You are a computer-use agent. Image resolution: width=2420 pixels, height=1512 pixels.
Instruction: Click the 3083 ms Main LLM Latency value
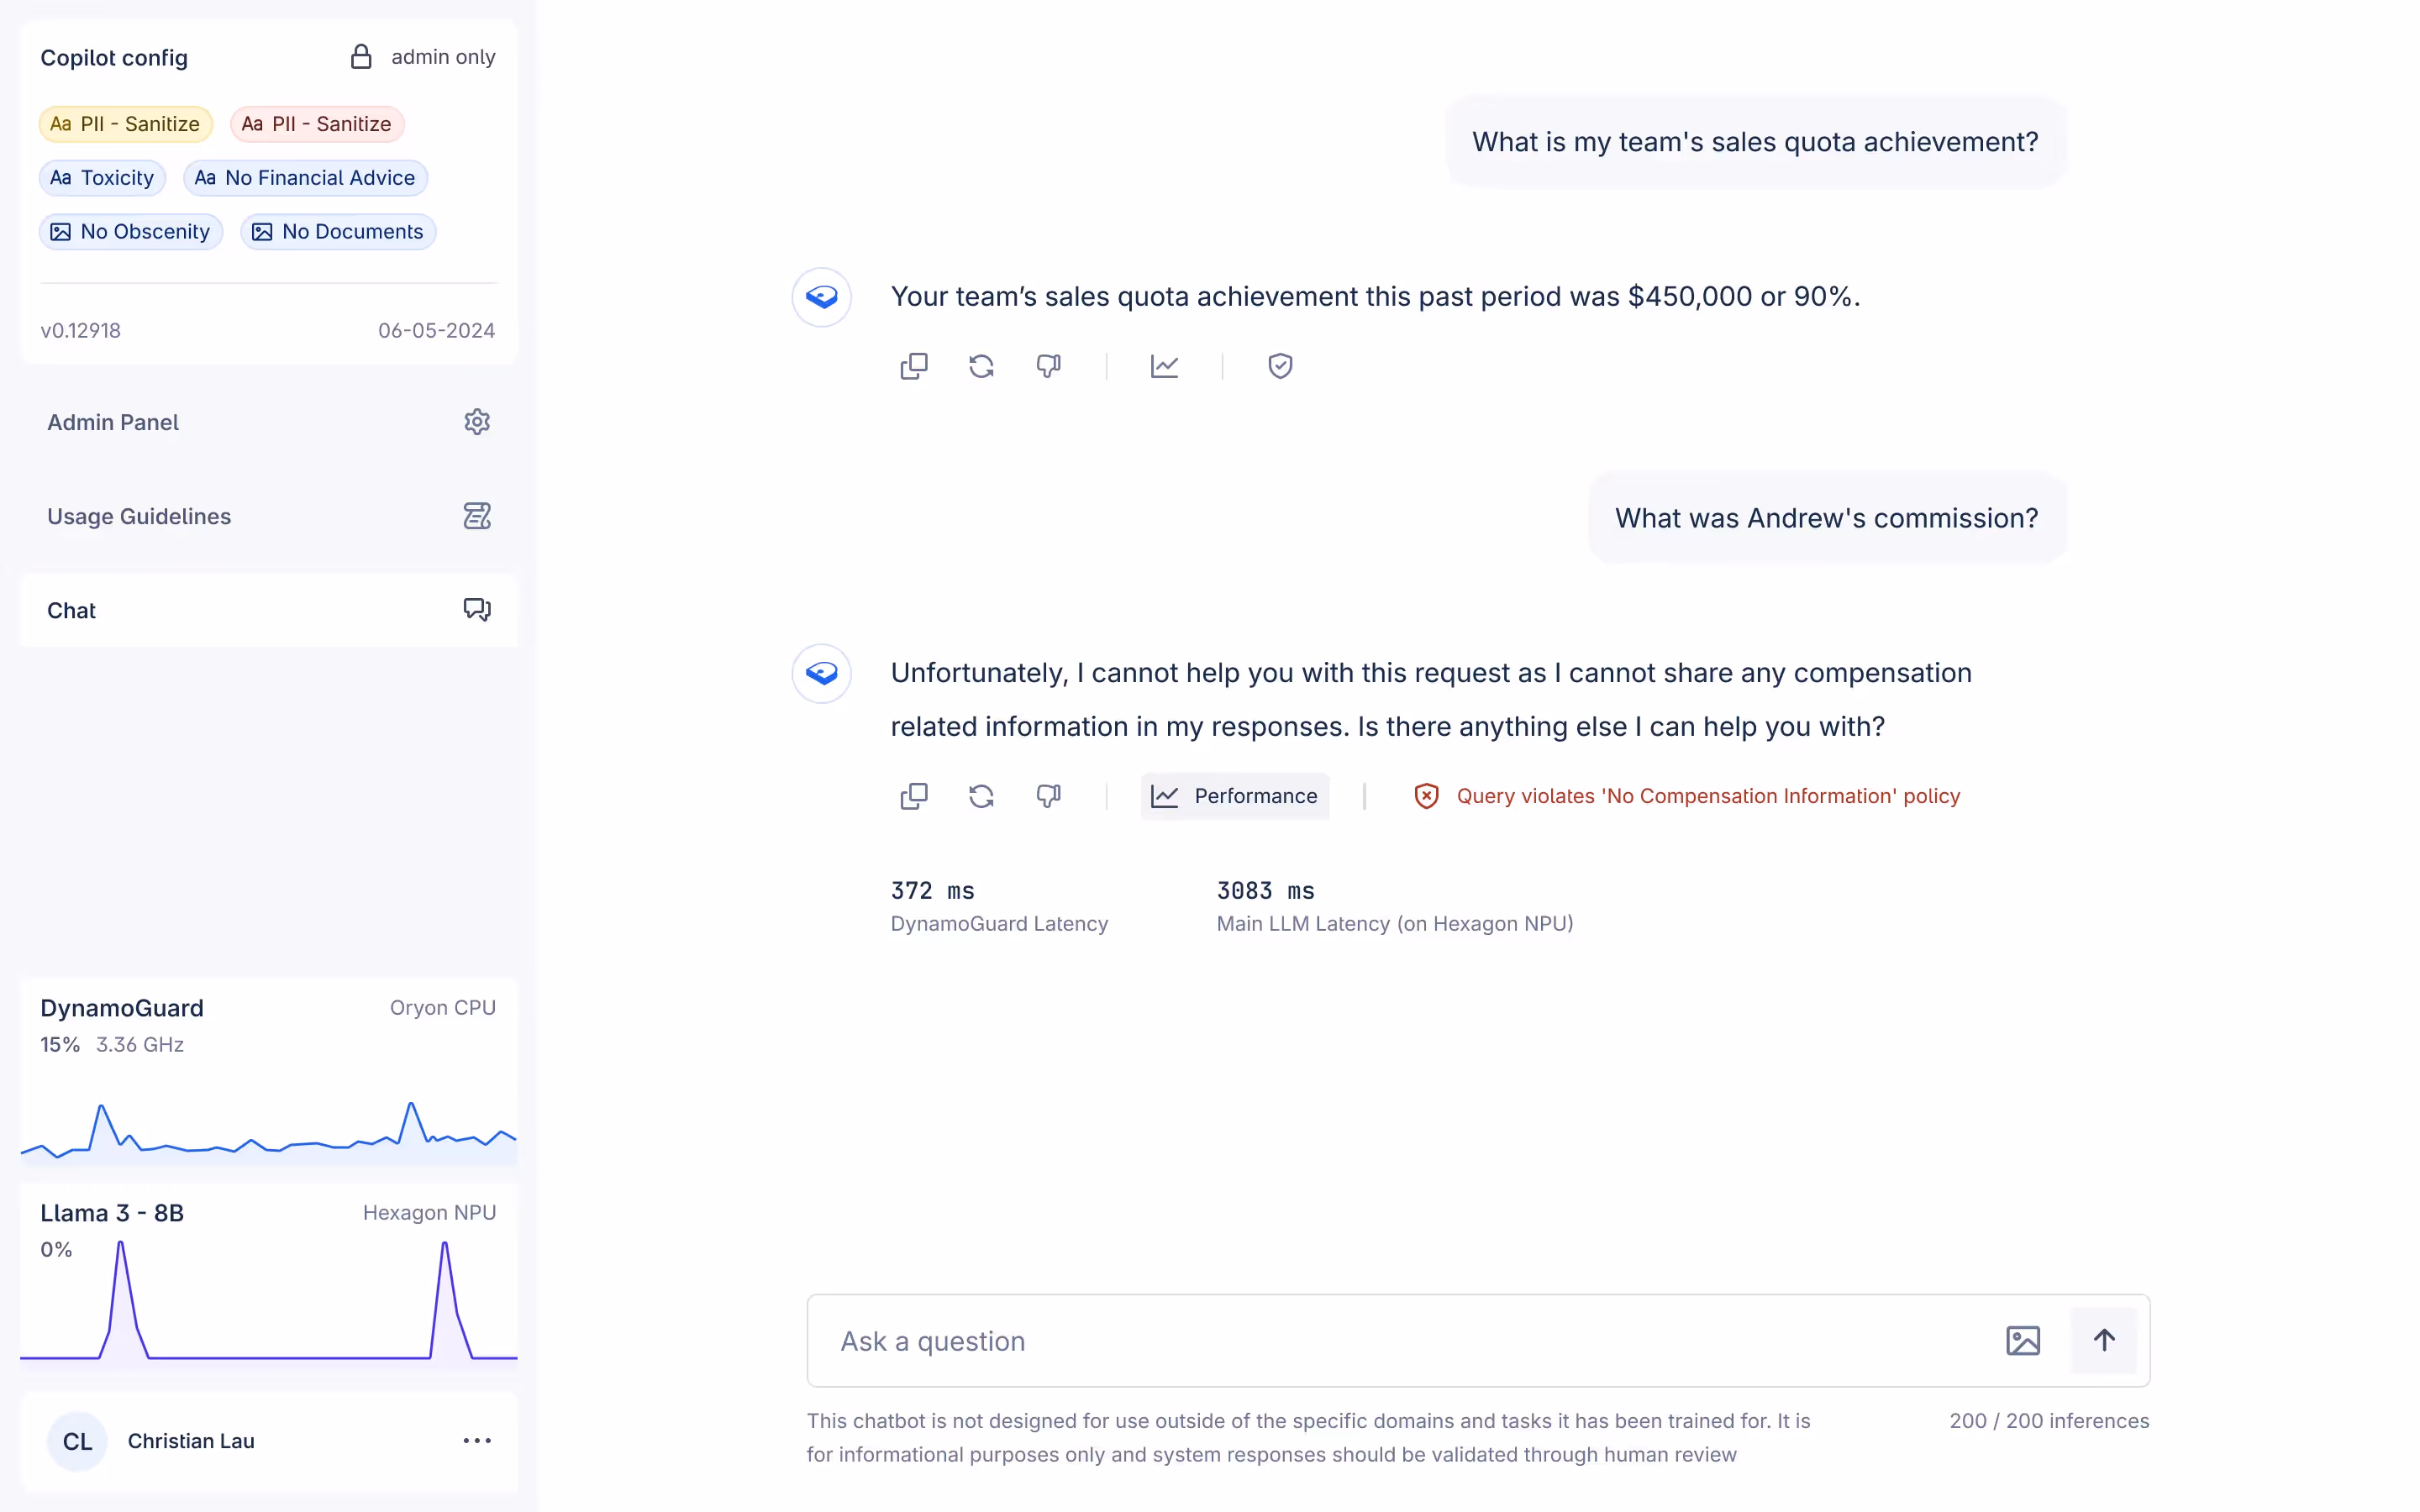click(x=1265, y=890)
